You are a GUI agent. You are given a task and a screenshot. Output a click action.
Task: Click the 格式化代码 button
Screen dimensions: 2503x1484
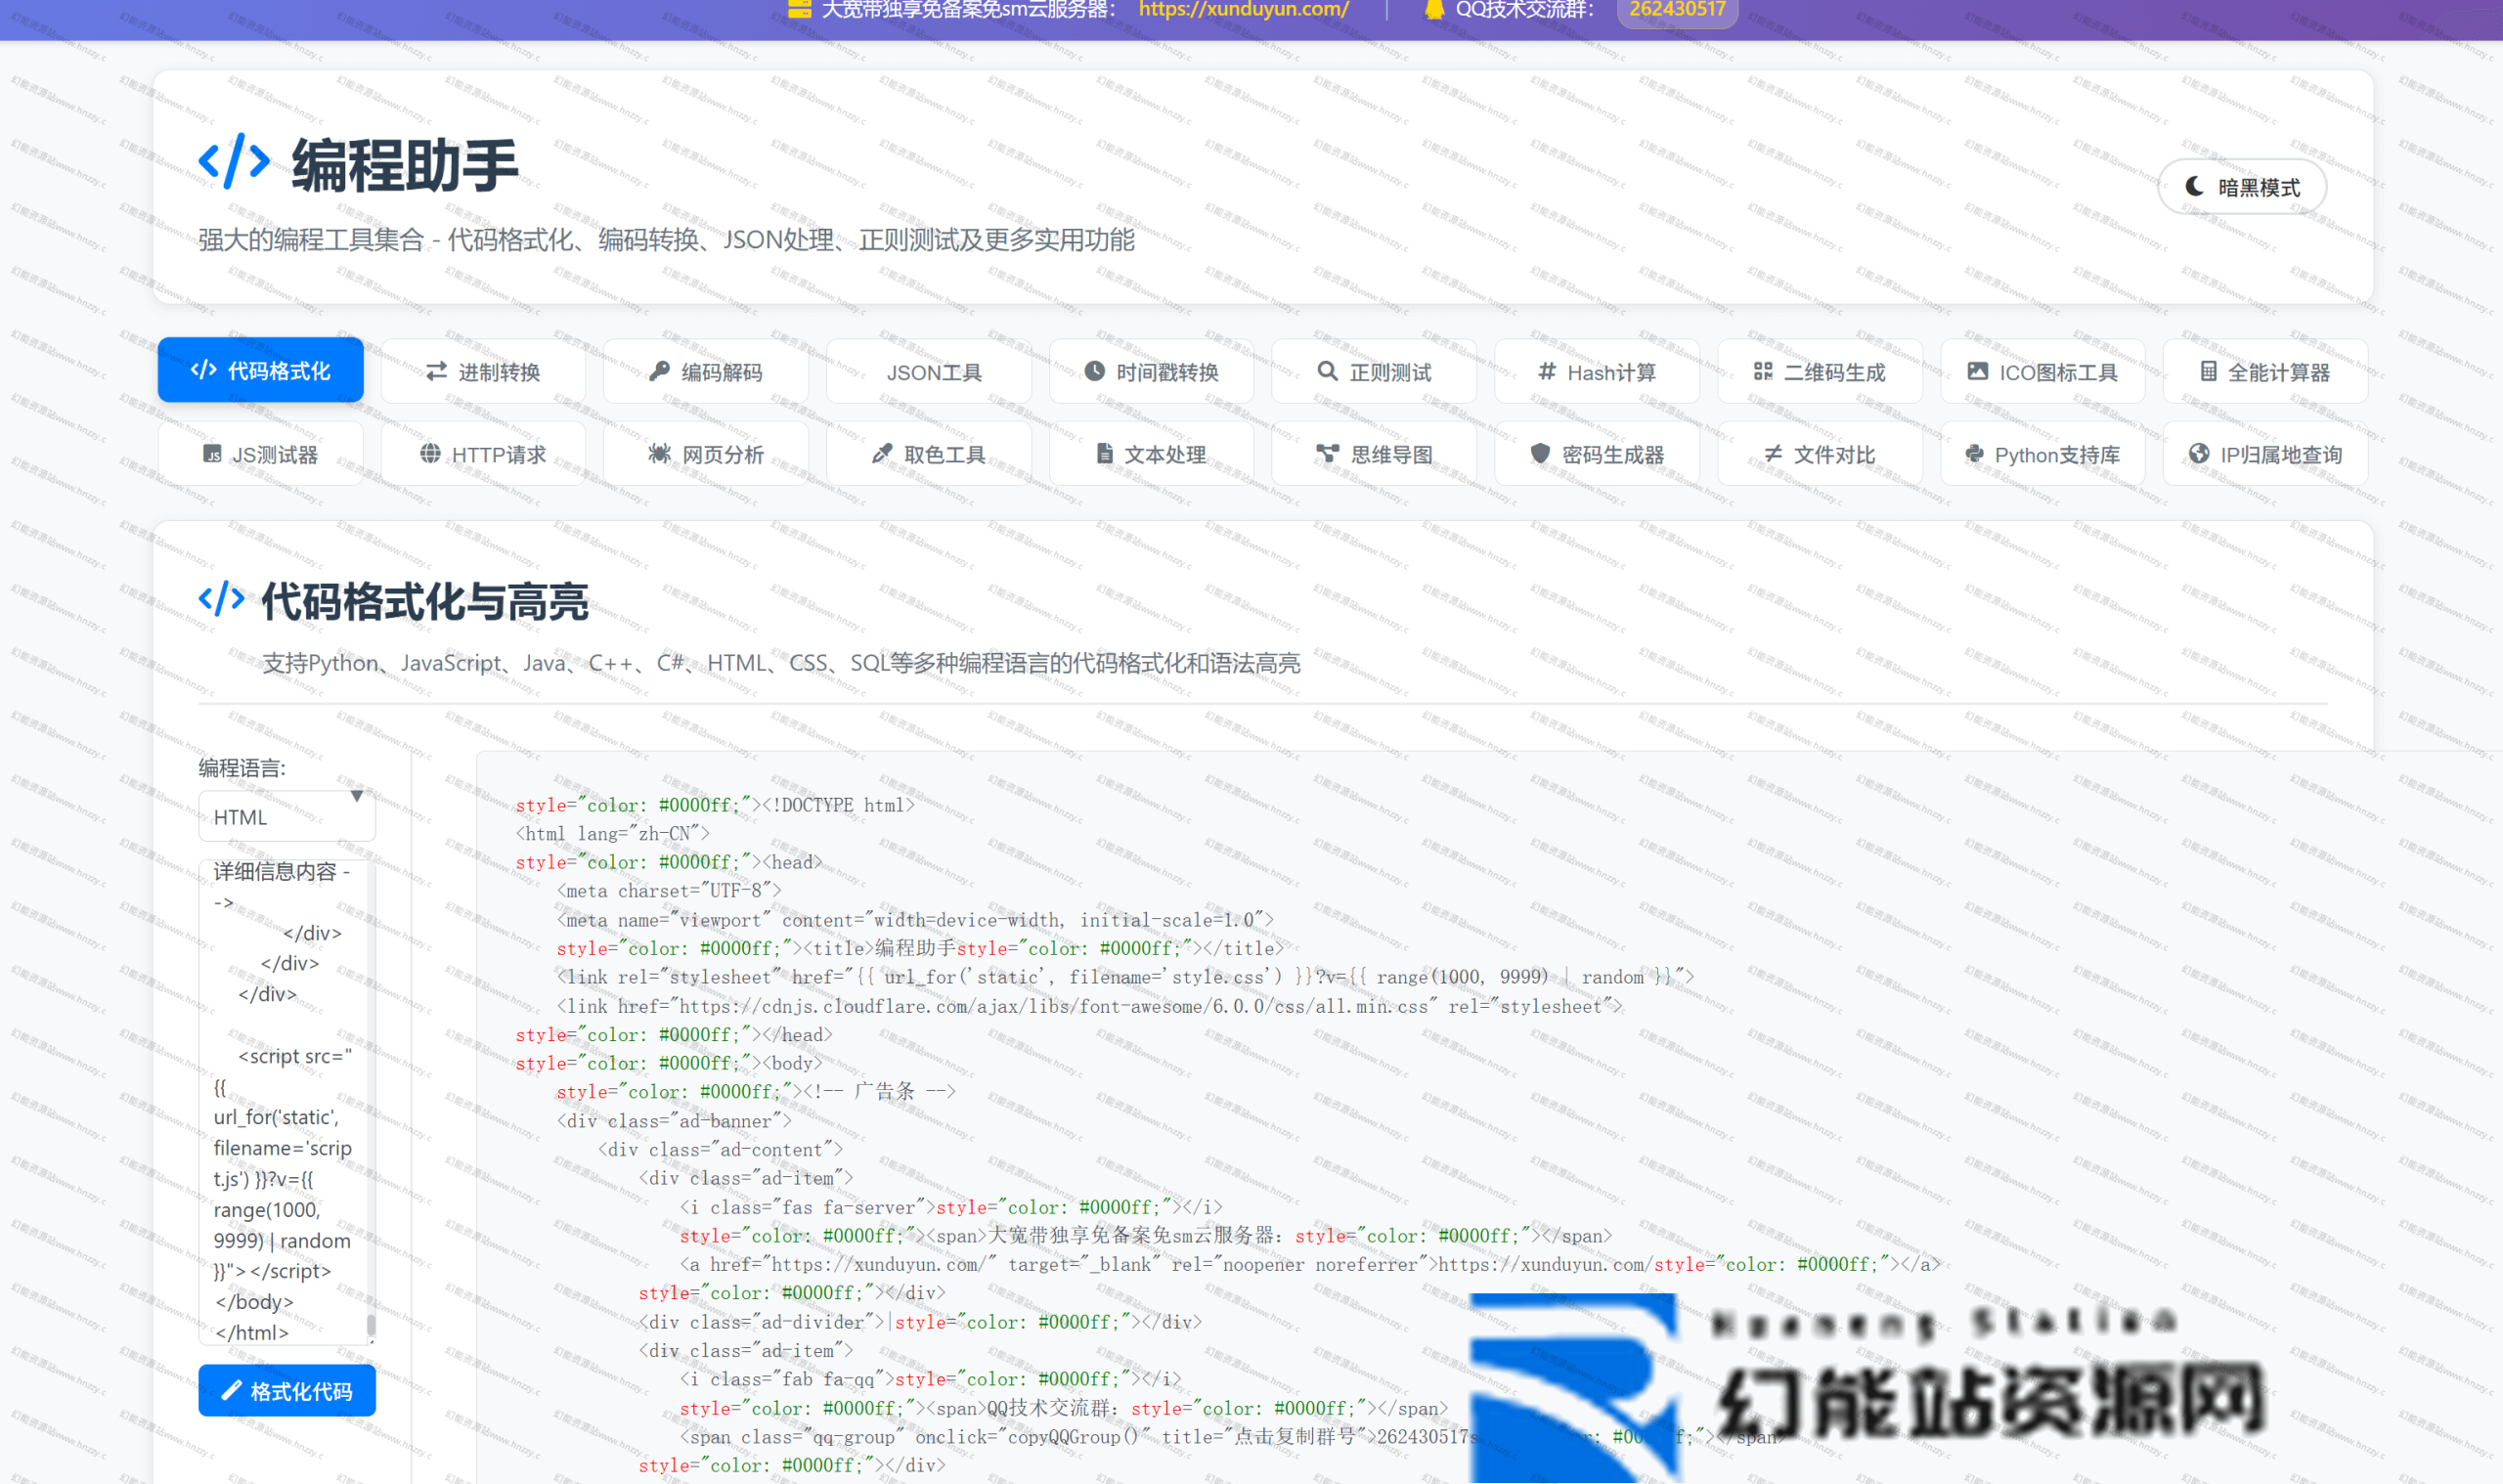[287, 1391]
